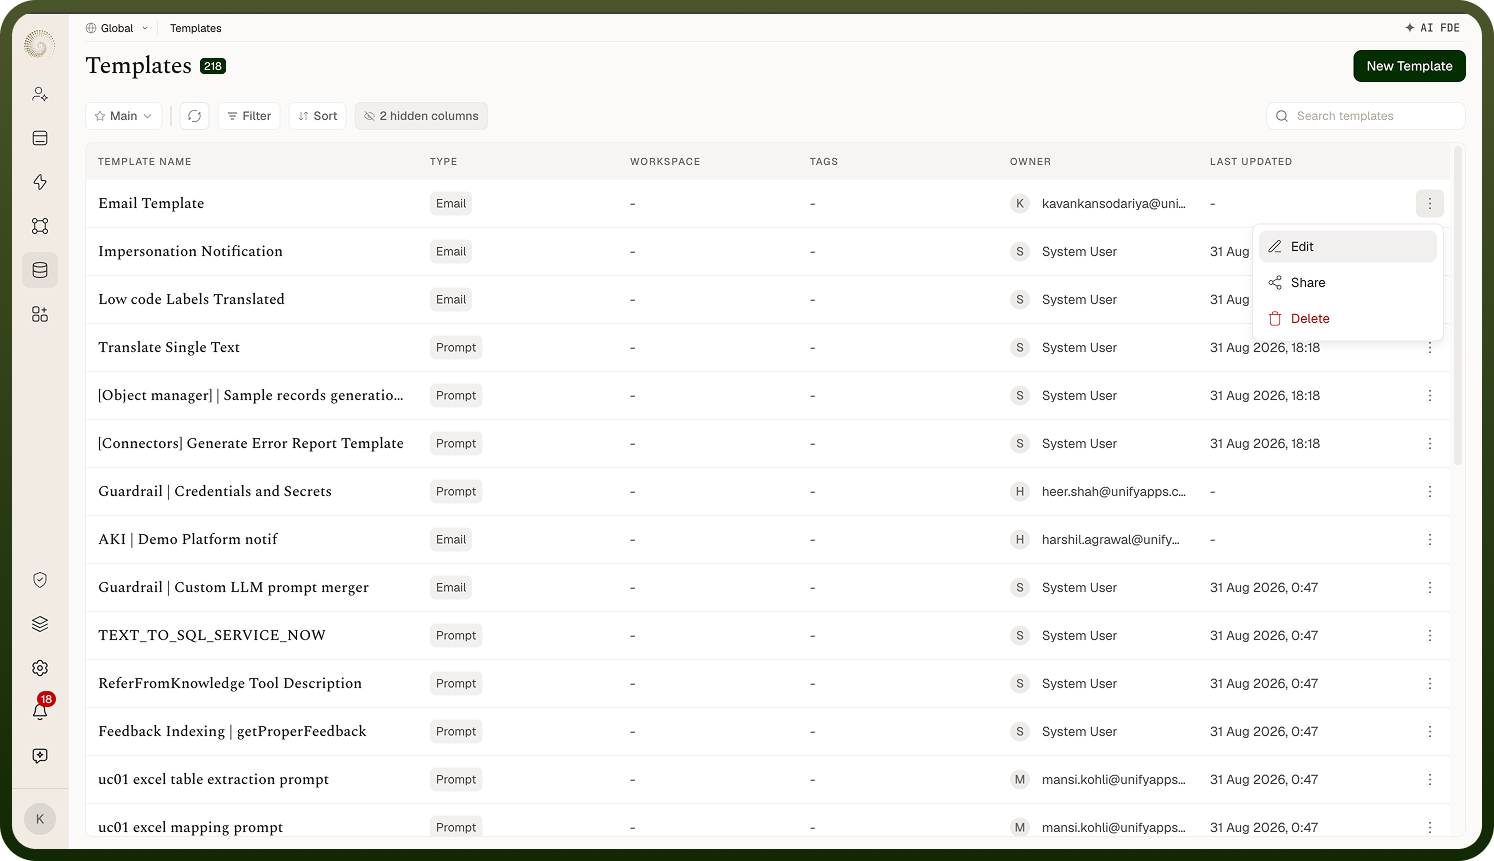Open the Impersonation Notification template
The image size is (1494, 861).
click(x=191, y=251)
